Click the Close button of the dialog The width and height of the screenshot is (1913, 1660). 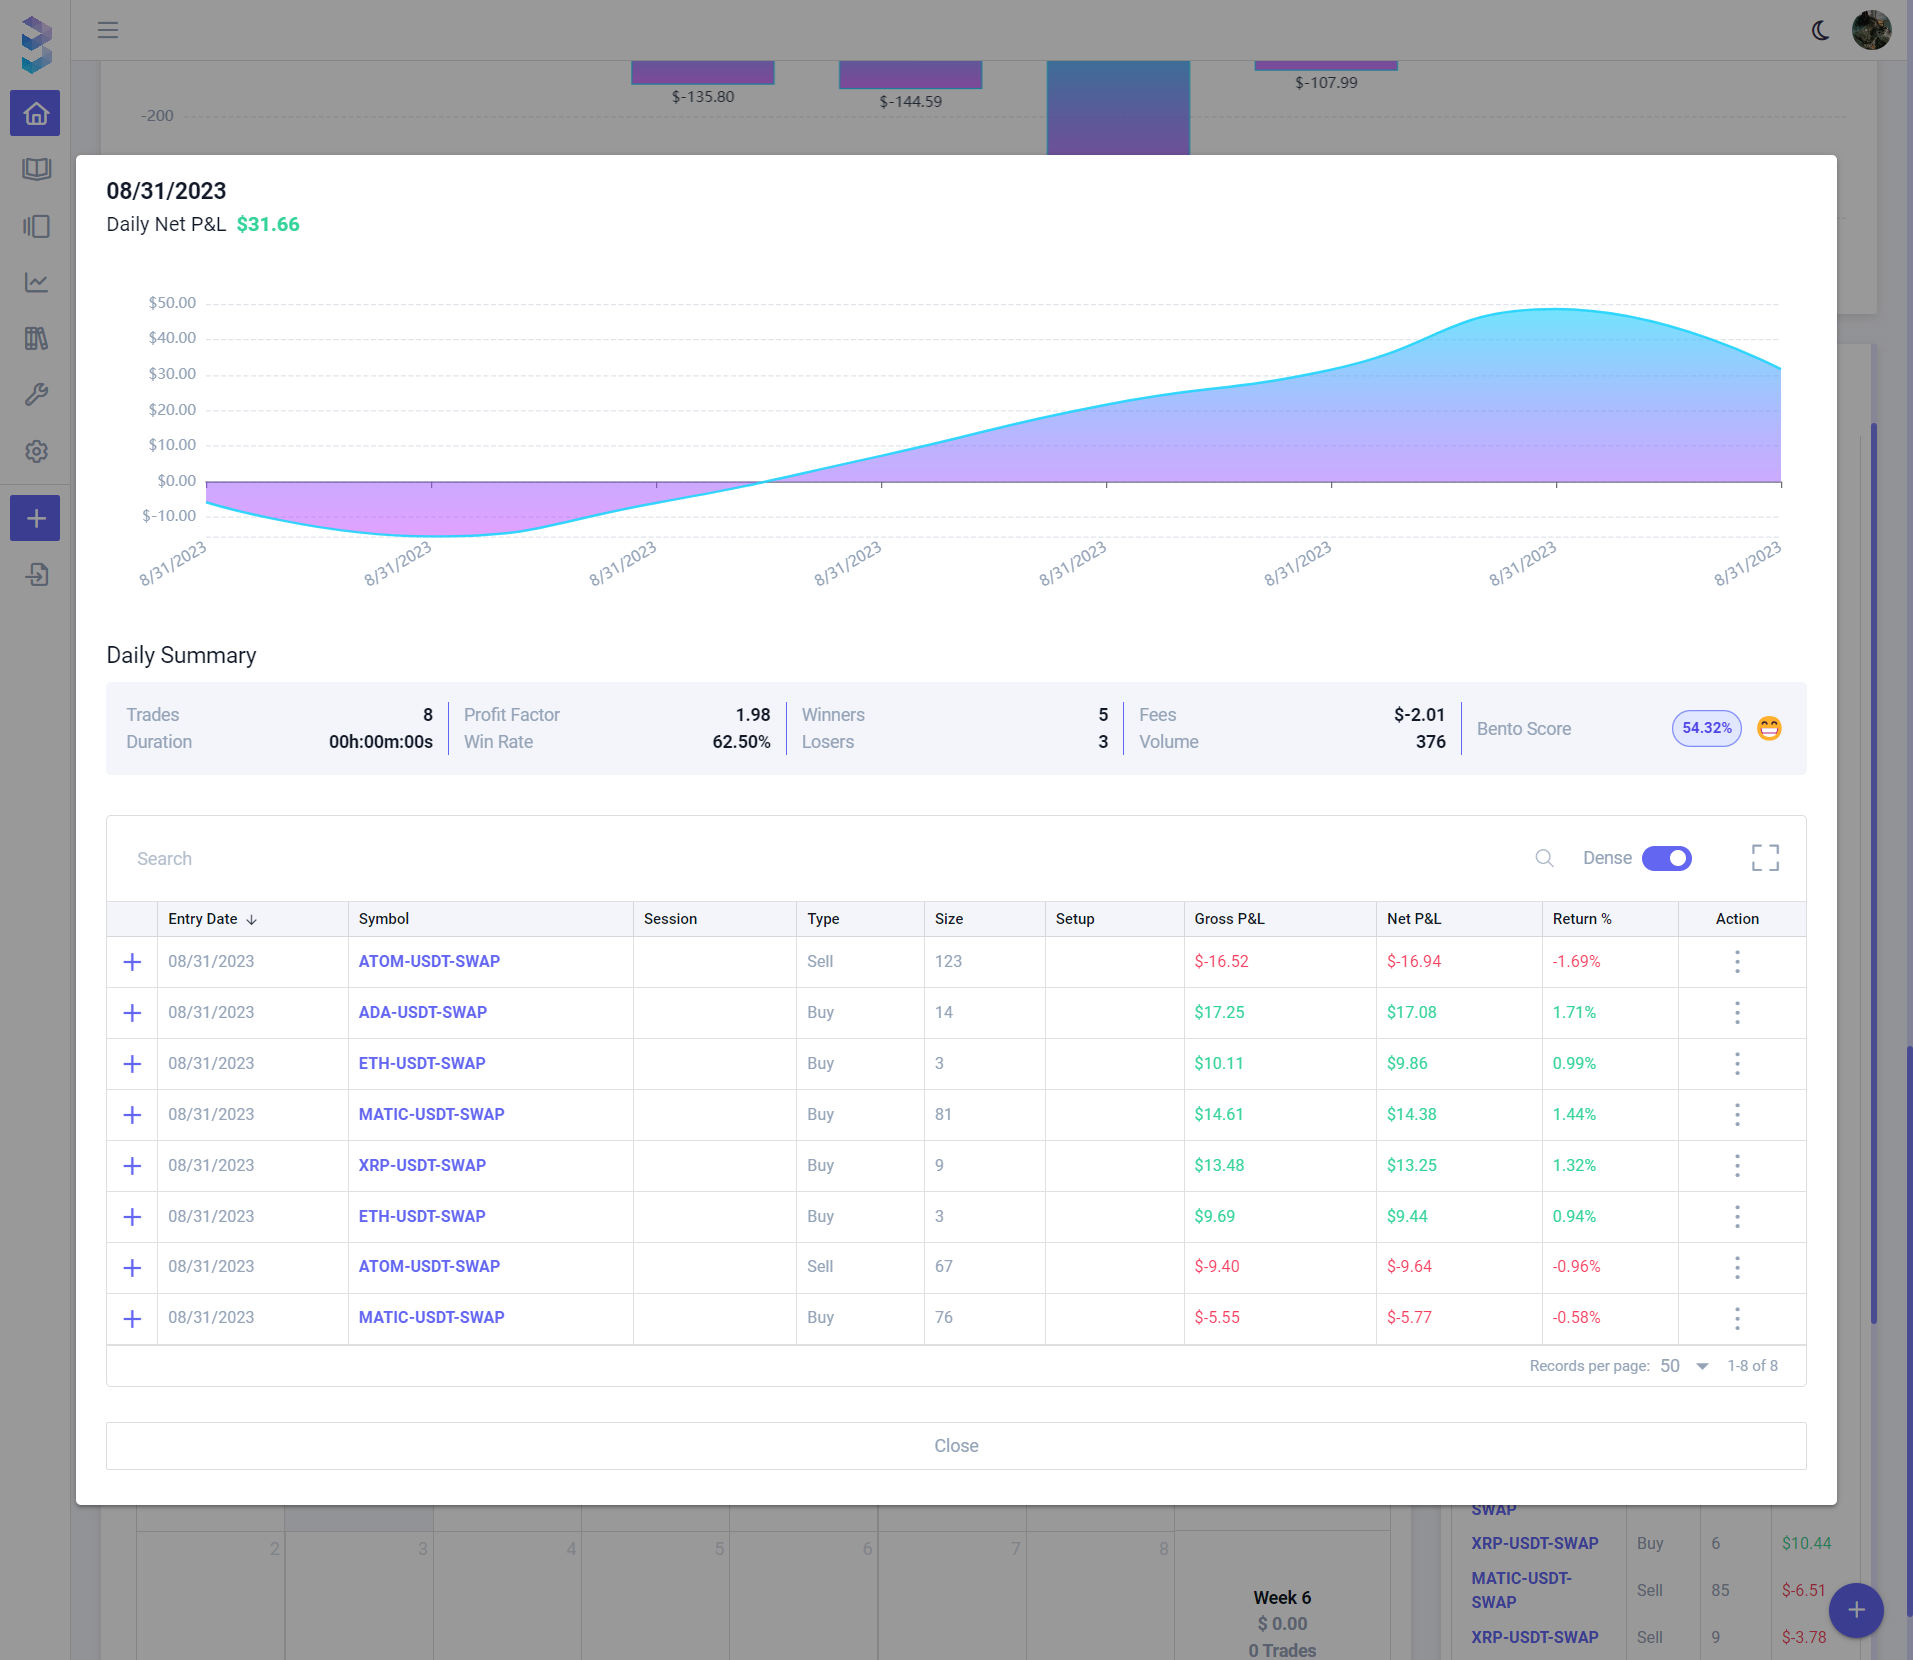[956, 1446]
